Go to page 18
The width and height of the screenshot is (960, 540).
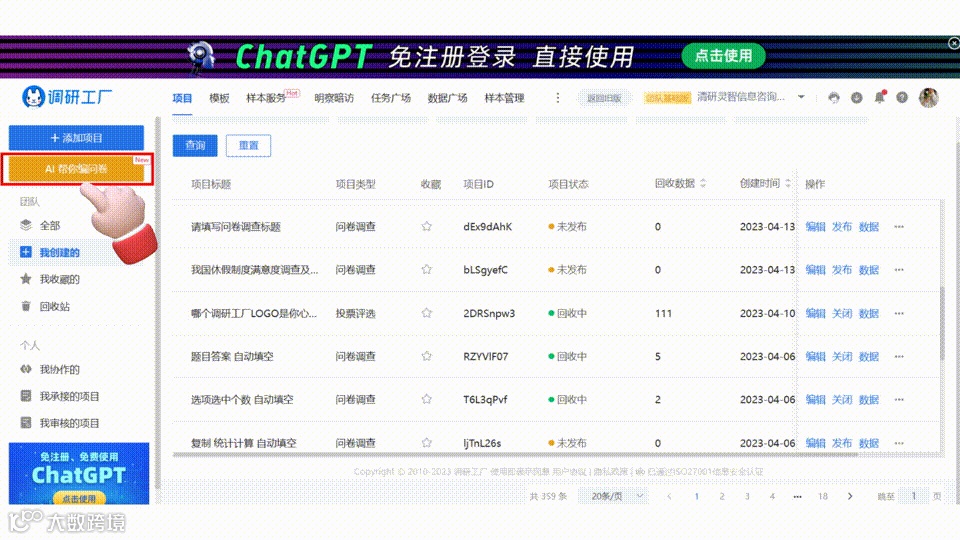[823, 496]
